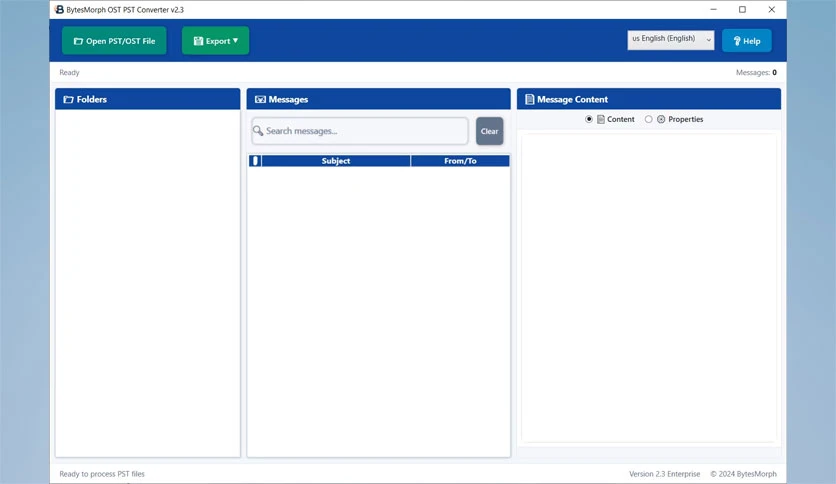Screen dimensions: 836x484
Task: Click the question mark icon on Help
Action: click(737, 41)
